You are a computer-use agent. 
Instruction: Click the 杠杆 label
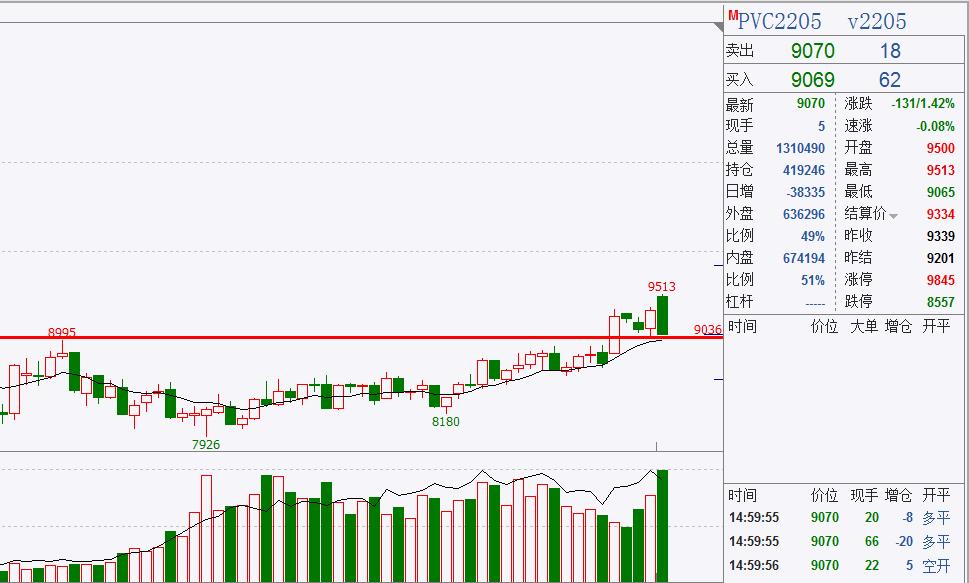click(x=739, y=302)
